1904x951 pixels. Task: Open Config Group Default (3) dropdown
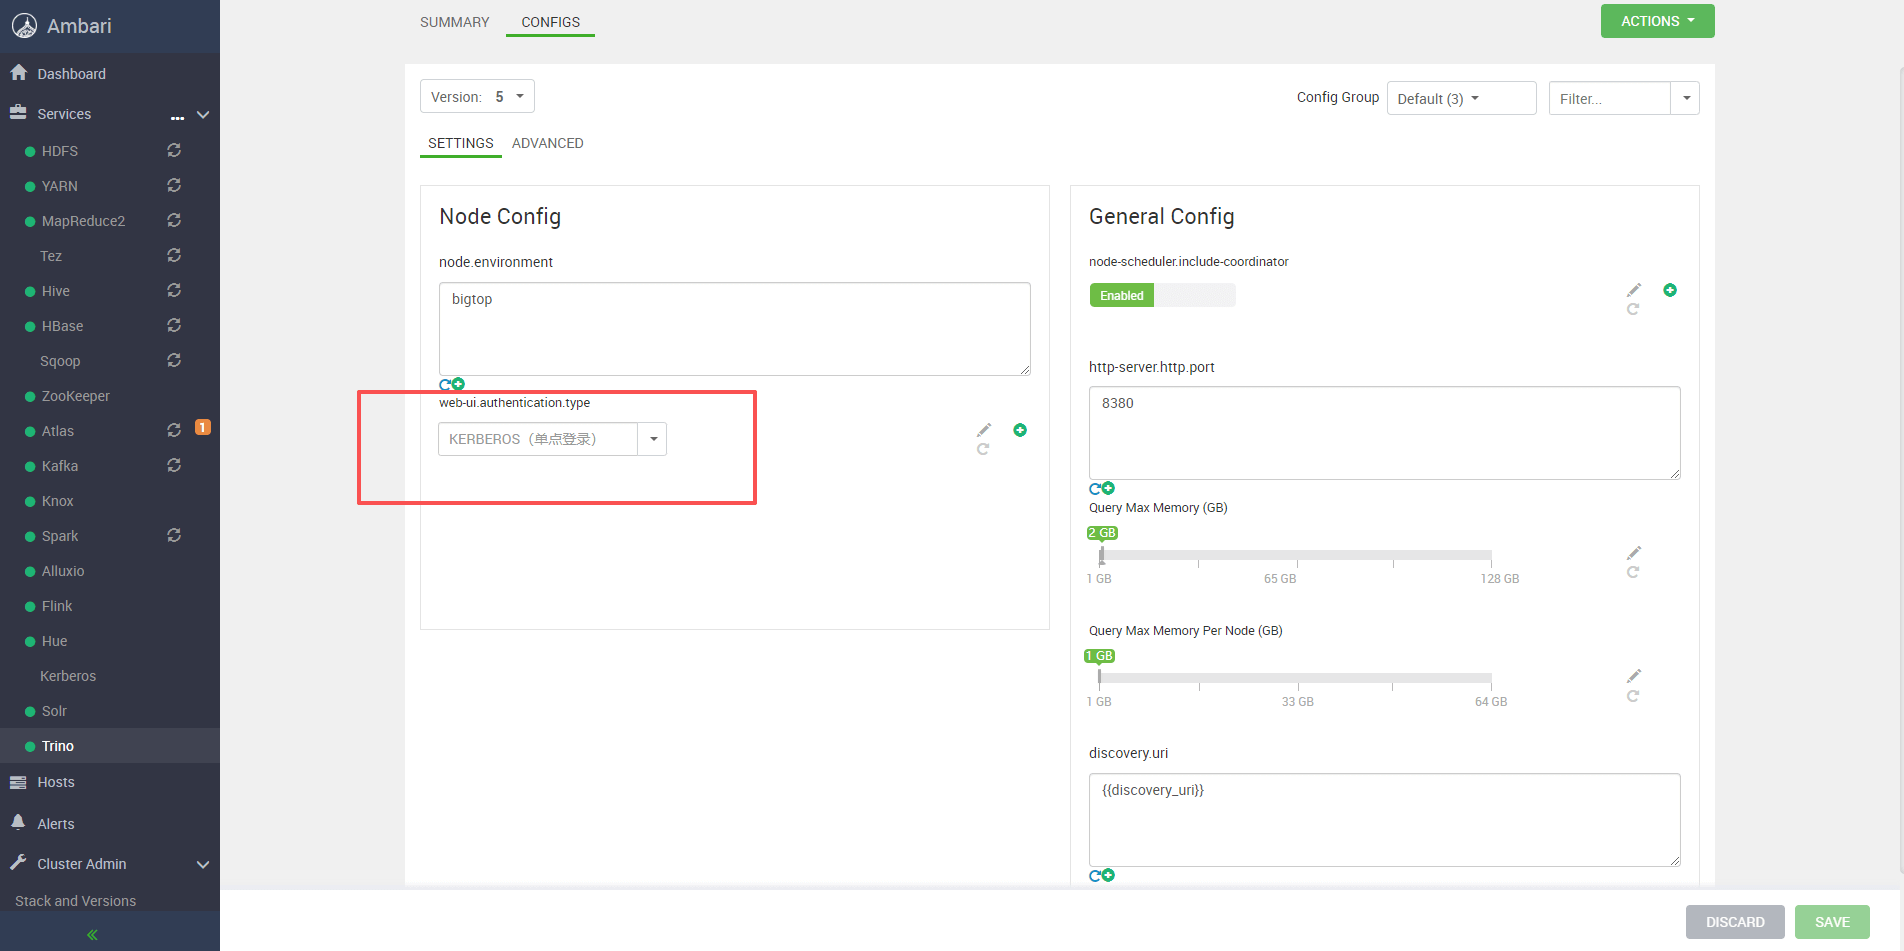pyautogui.click(x=1461, y=98)
